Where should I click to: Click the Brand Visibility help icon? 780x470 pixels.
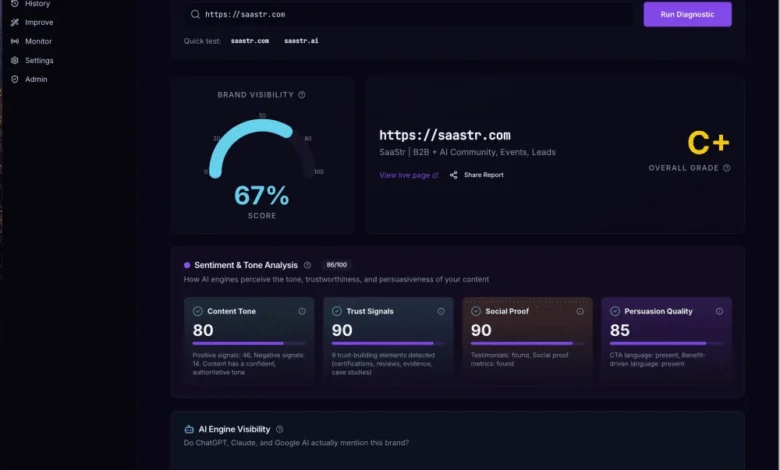(x=302, y=95)
